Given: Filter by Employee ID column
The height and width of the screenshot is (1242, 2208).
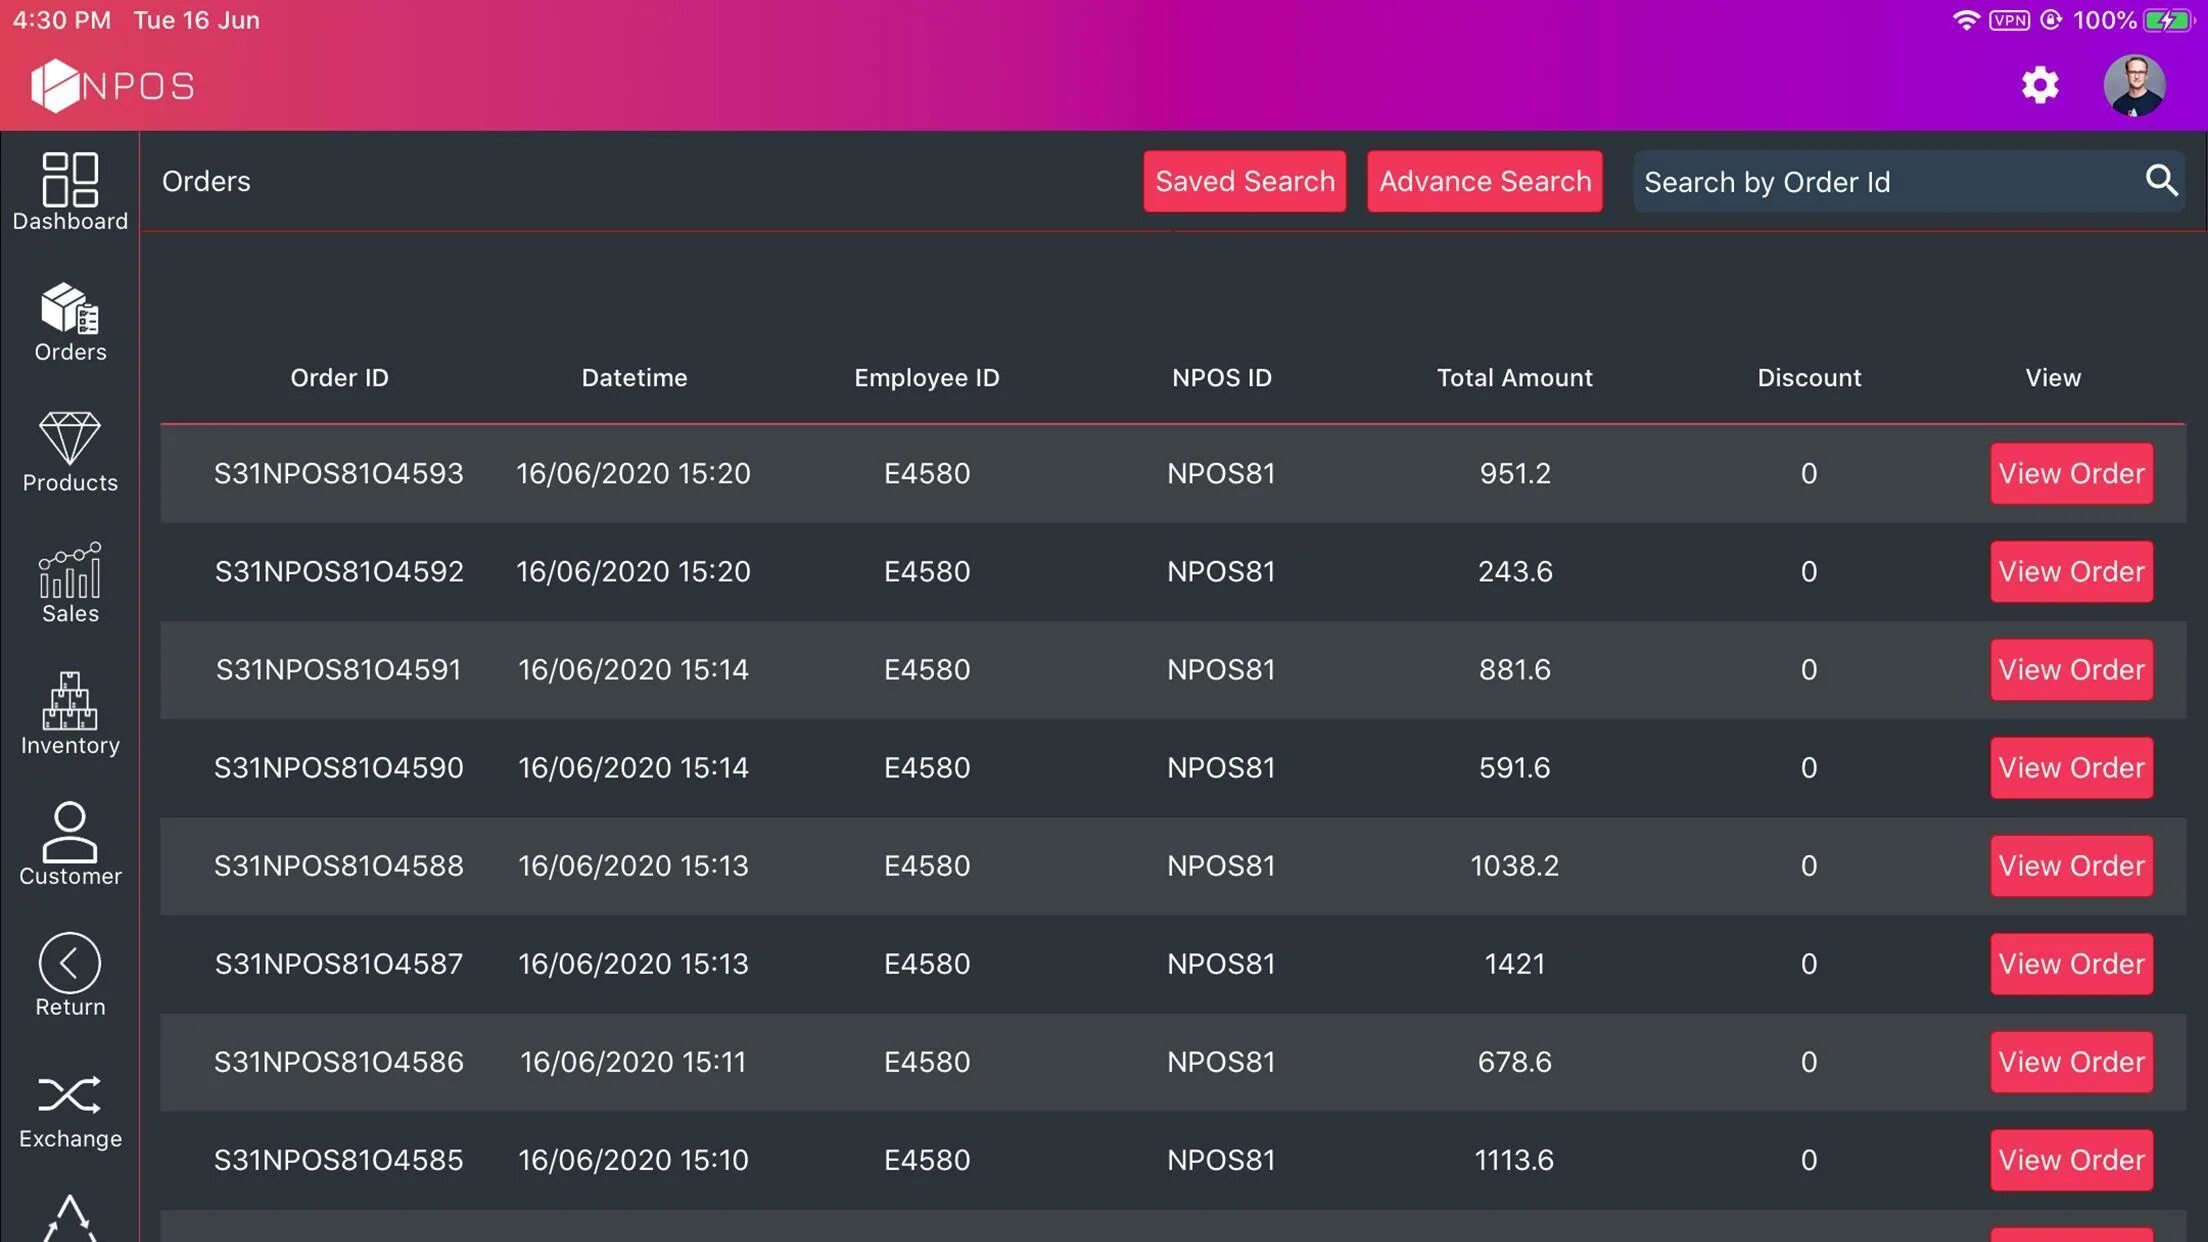Looking at the screenshot, I should [927, 378].
